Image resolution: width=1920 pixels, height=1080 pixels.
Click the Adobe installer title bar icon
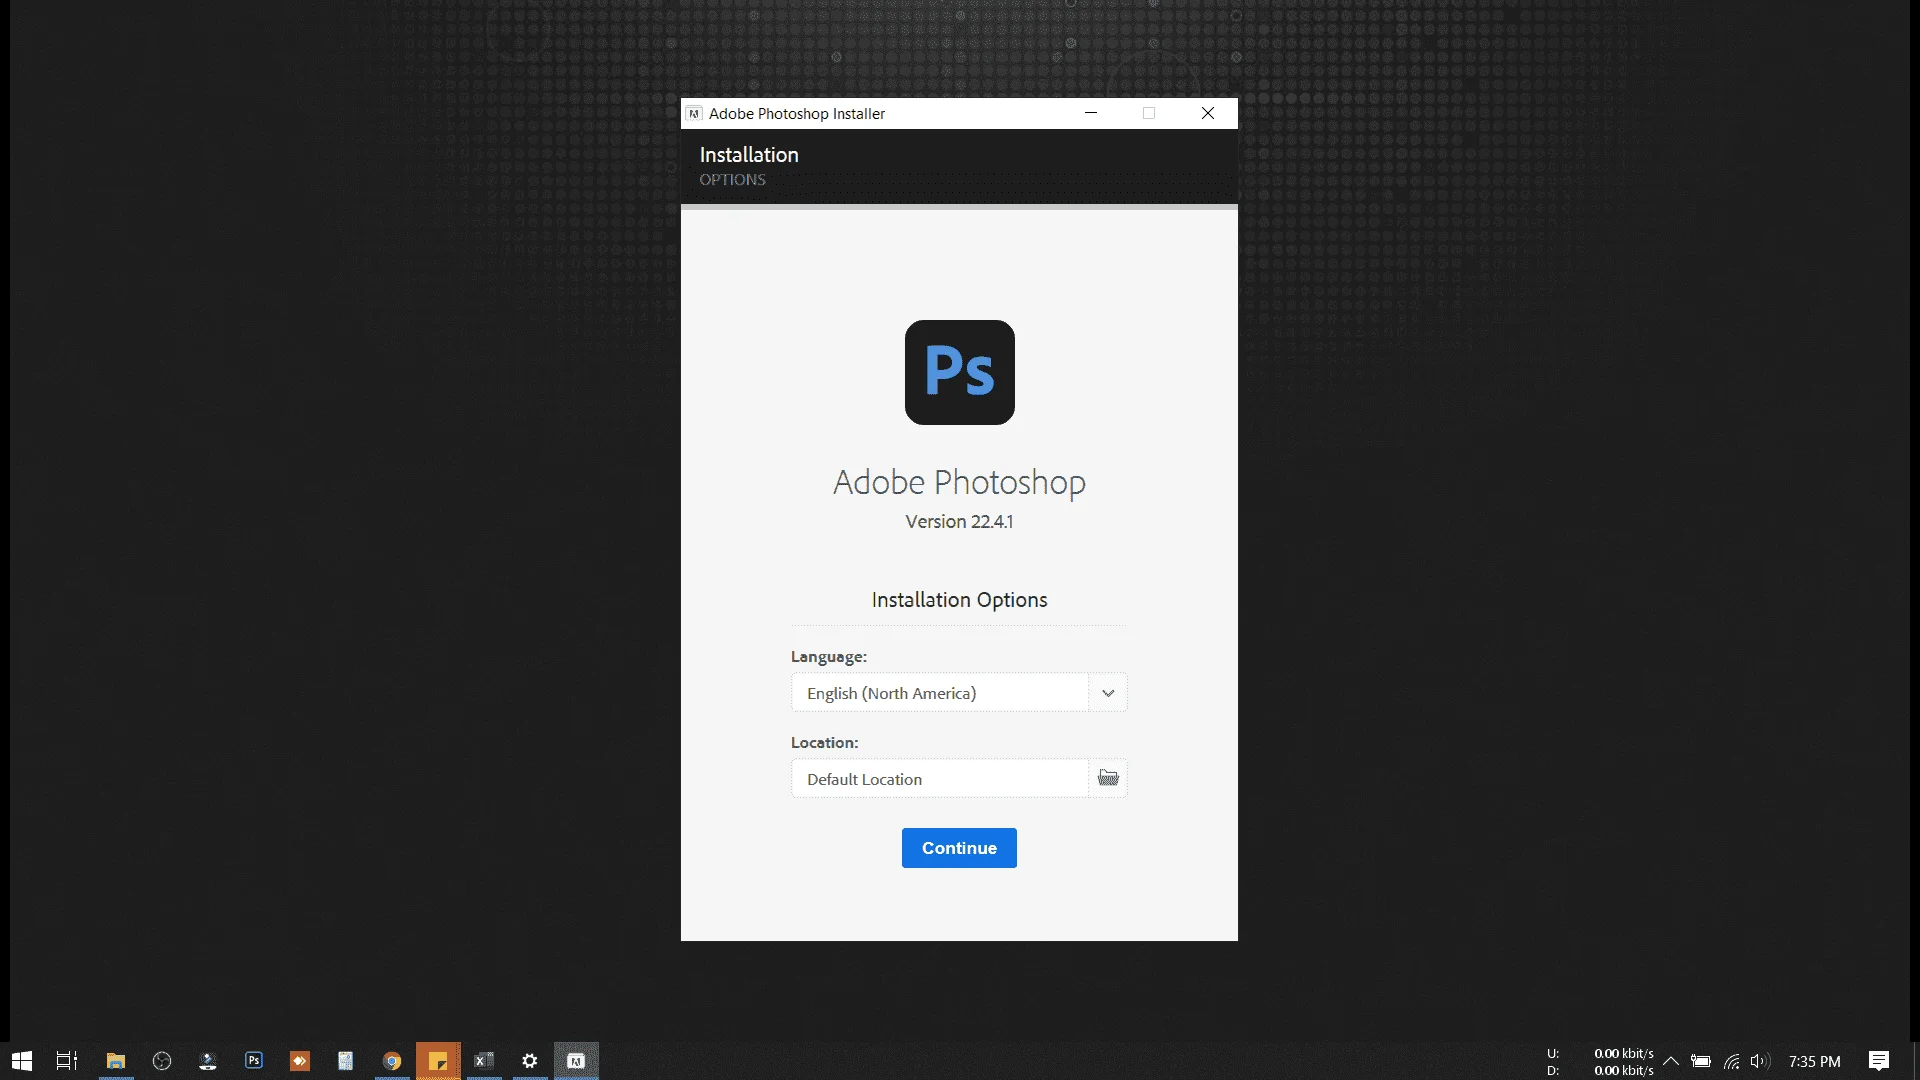click(694, 114)
